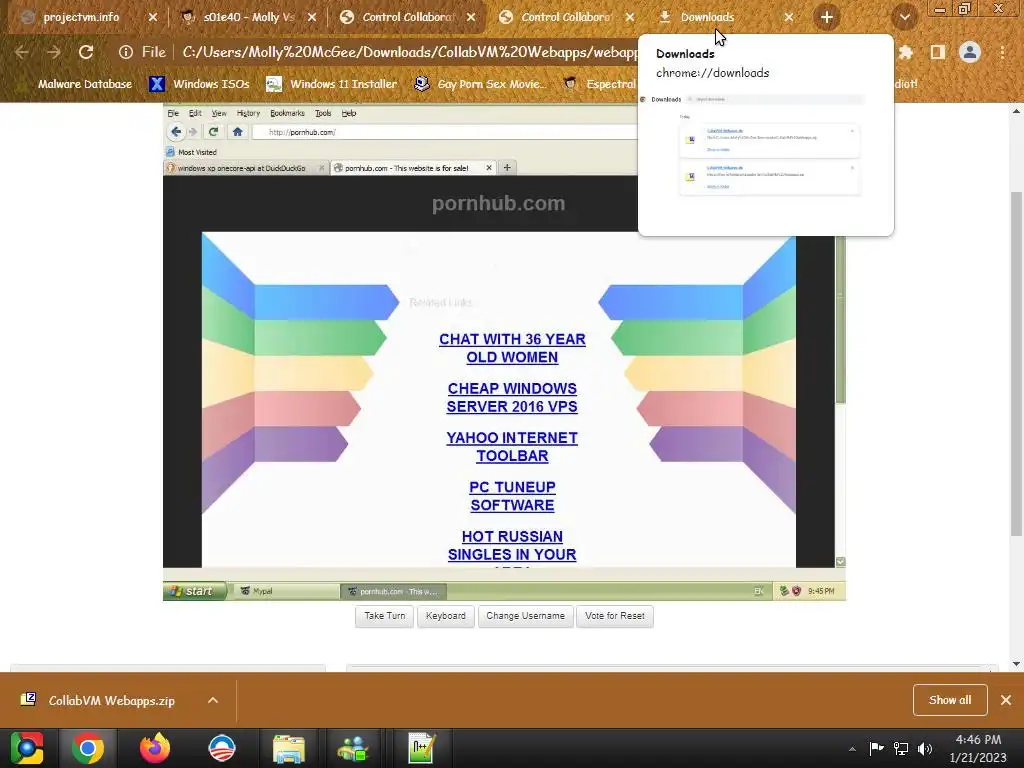The height and width of the screenshot is (768, 1024).
Task: Click the Chrome address bar URL
Action: coord(408,52)
